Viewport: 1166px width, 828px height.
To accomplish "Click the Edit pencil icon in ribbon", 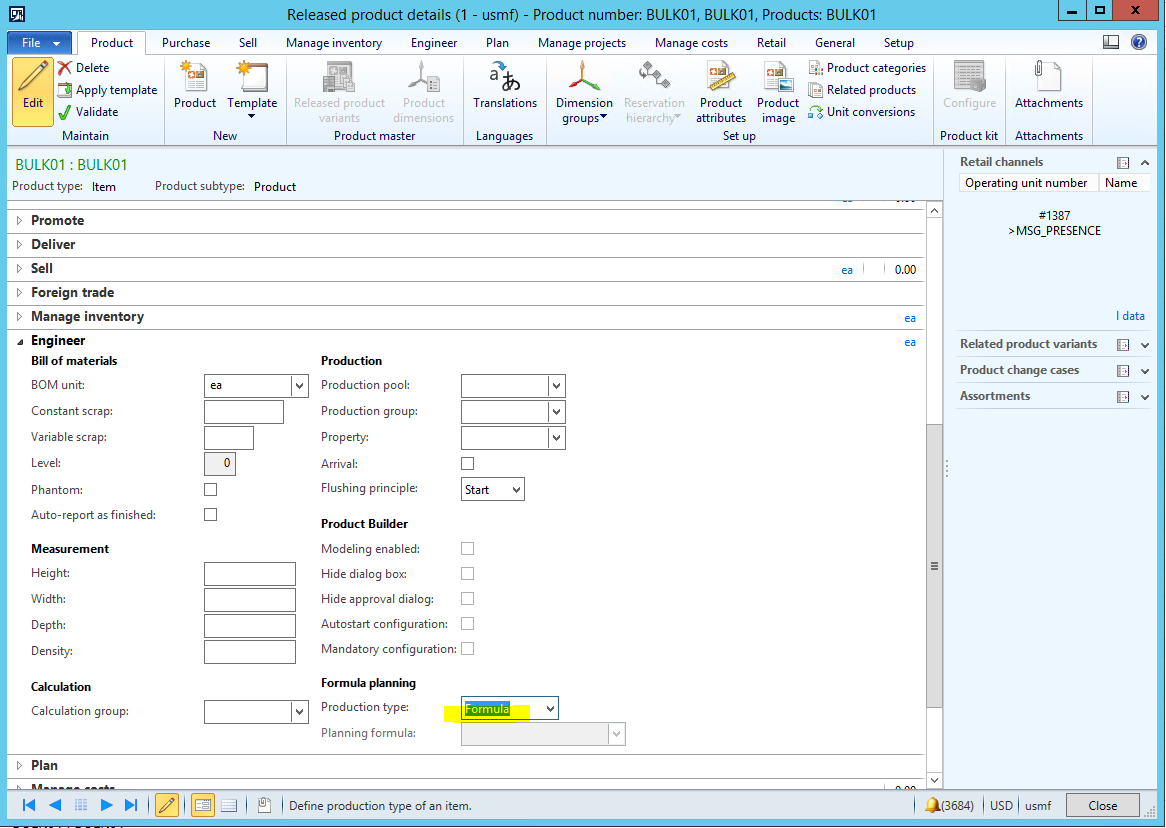I will tap(33, 78).
